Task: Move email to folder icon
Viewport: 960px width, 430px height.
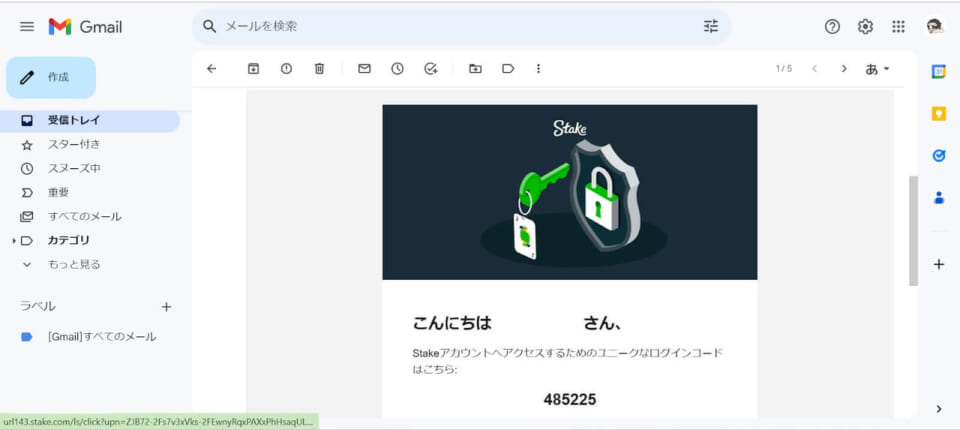Action: click(x=475, y=69)
